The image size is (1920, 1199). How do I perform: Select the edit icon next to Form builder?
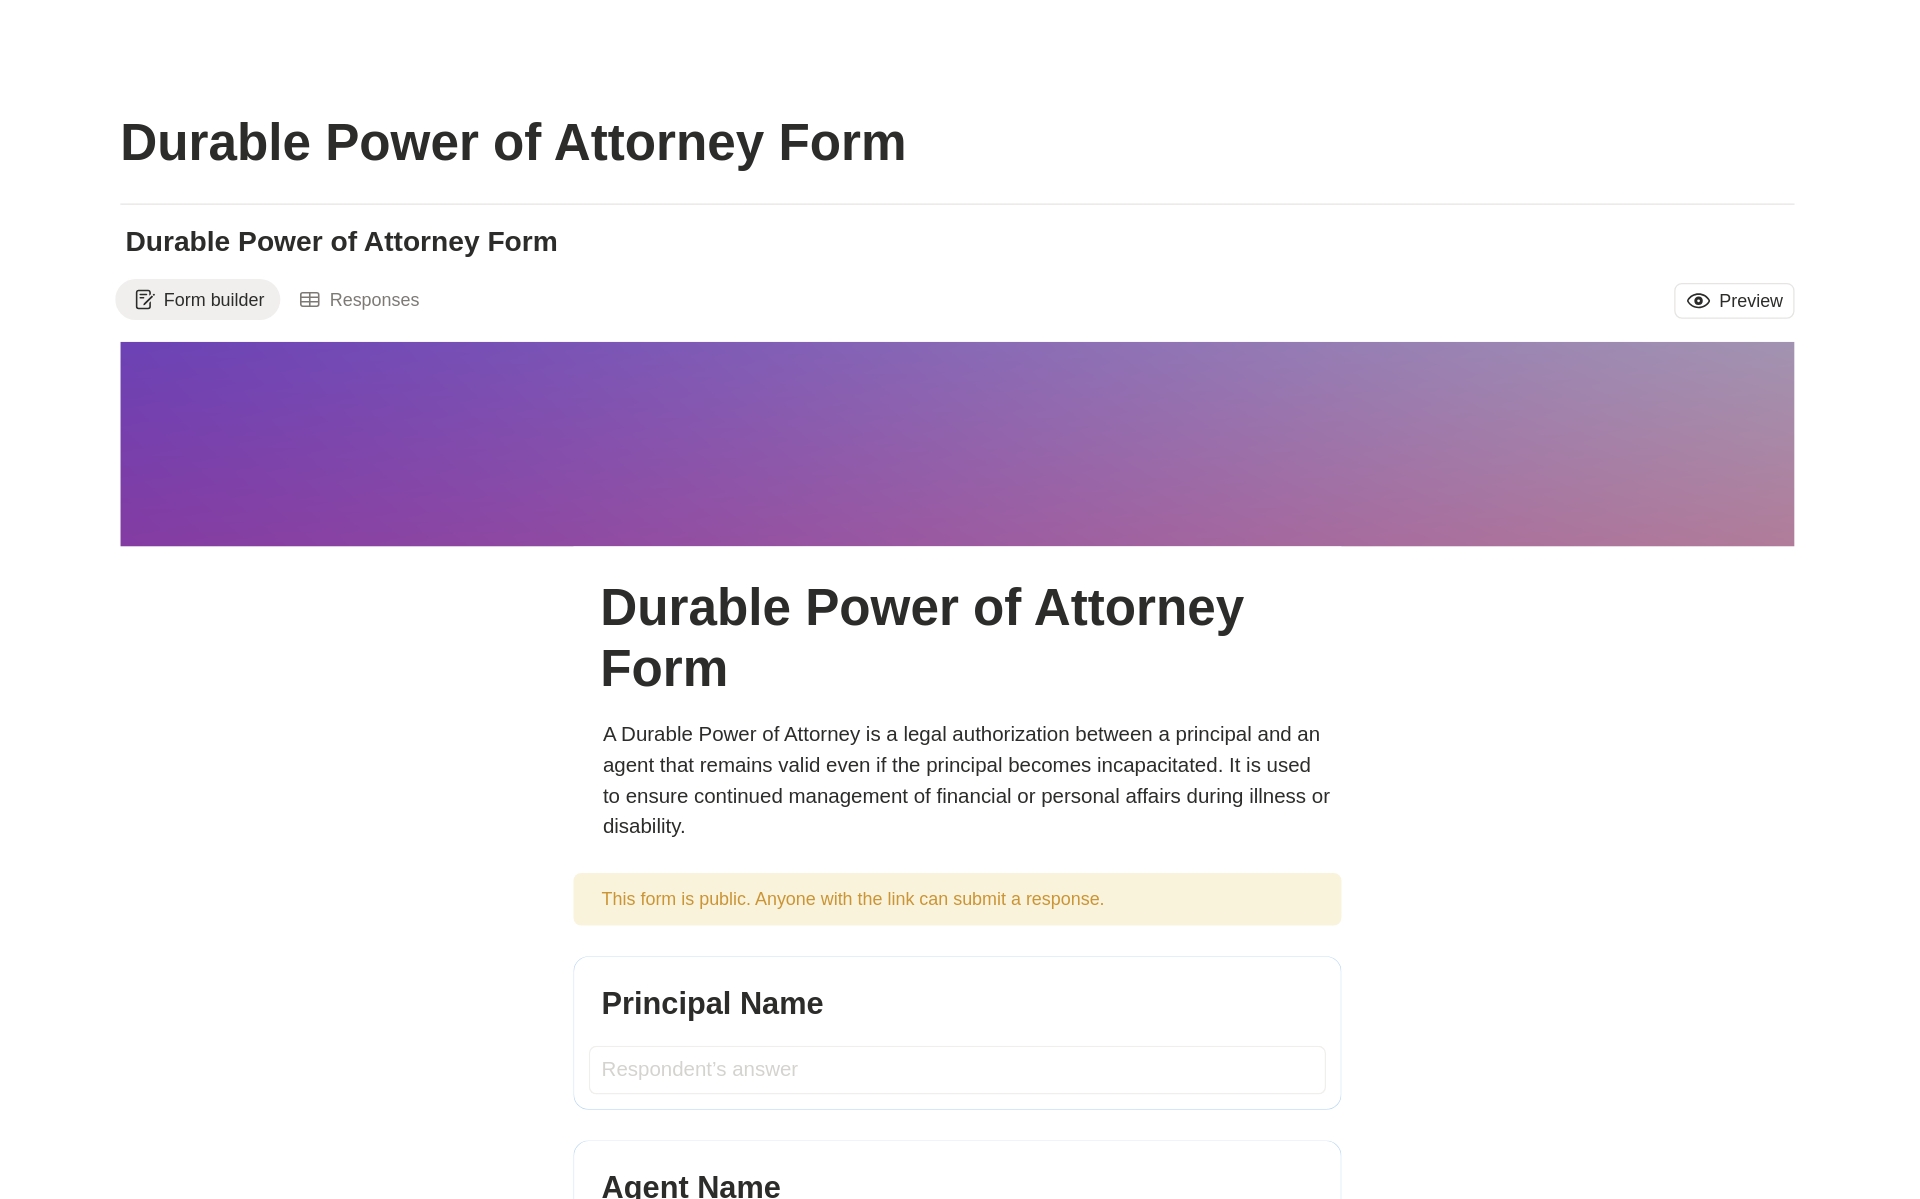144,299
